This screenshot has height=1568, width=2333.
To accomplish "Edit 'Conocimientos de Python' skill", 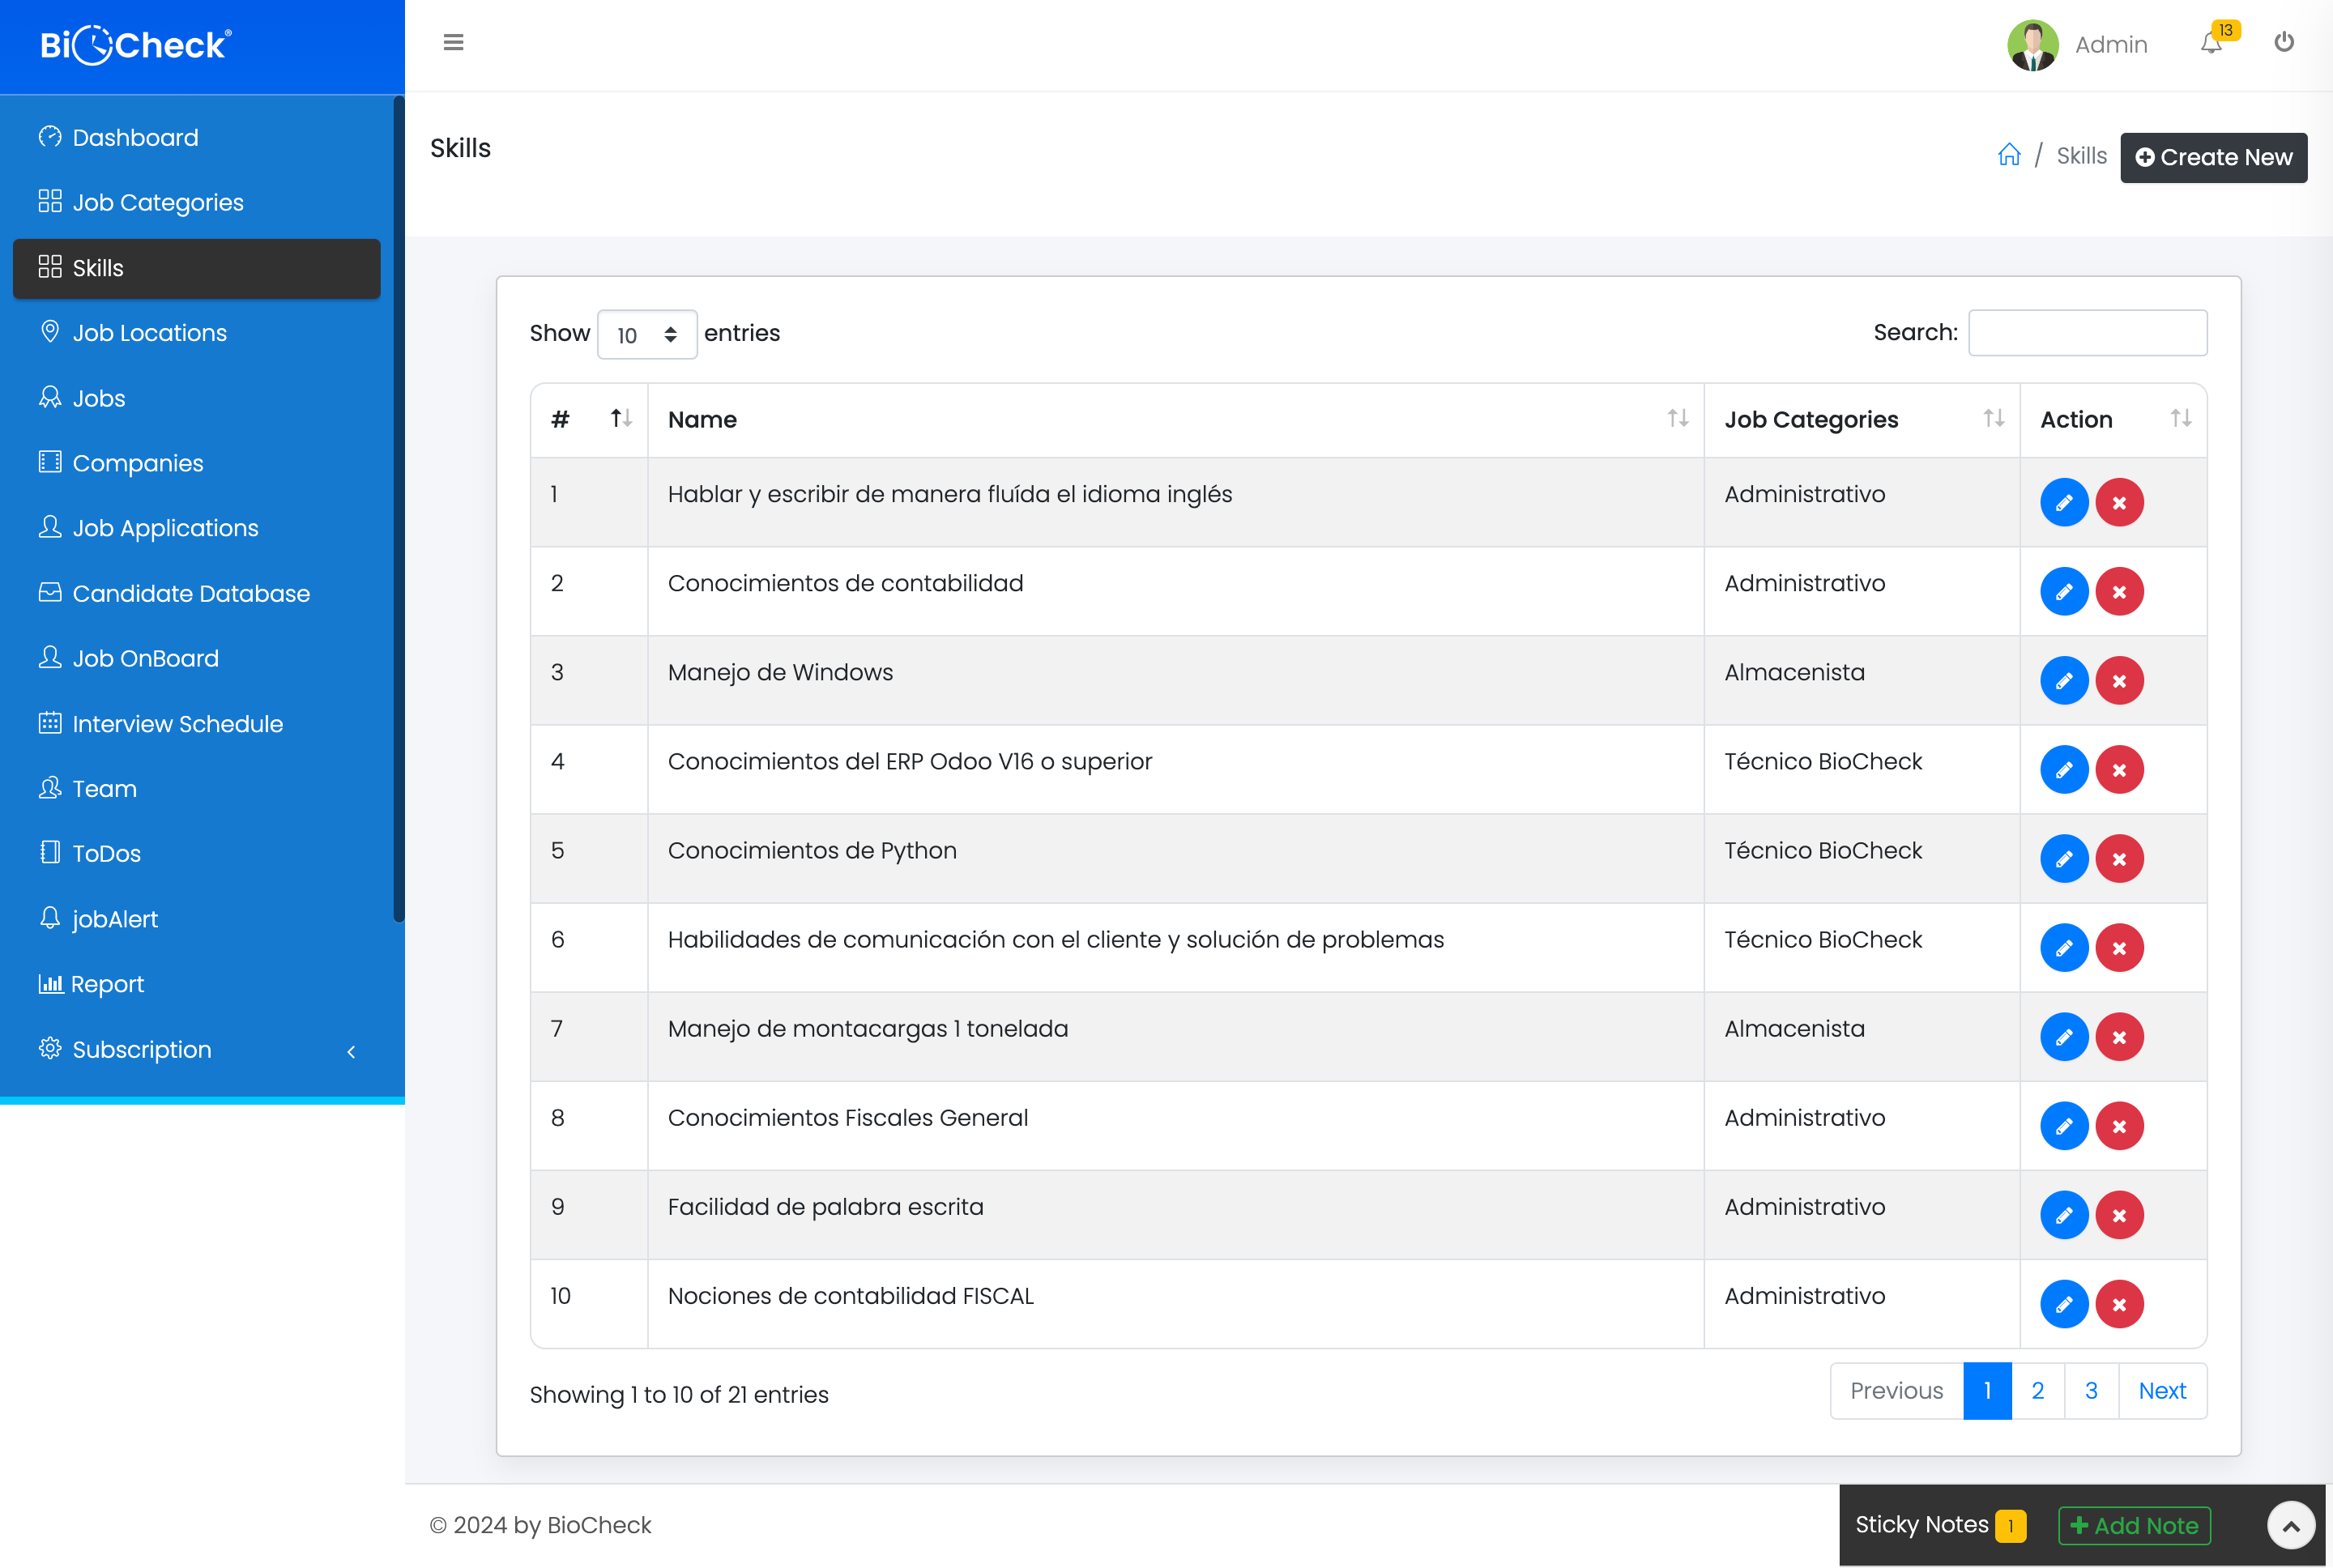I will (x=2064, y=858).
